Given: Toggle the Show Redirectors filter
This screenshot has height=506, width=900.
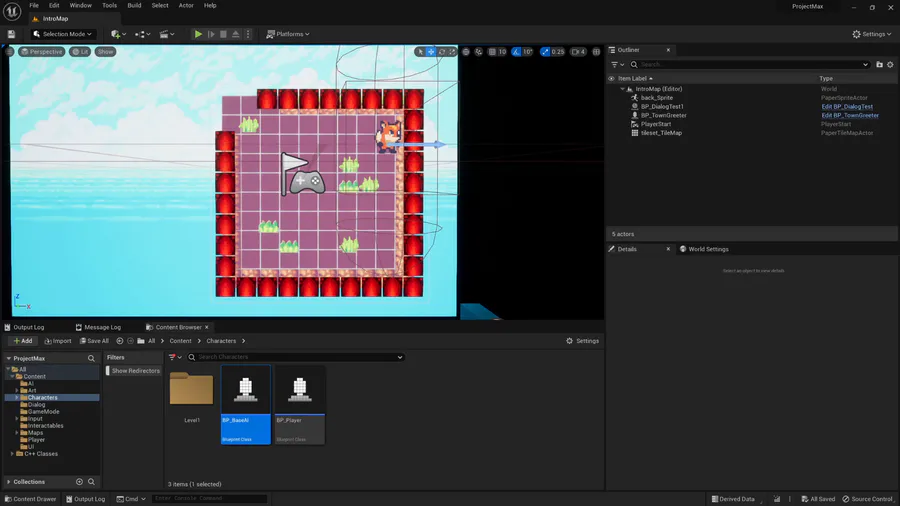Looking at the screenshot, I should tap(133, 371).
